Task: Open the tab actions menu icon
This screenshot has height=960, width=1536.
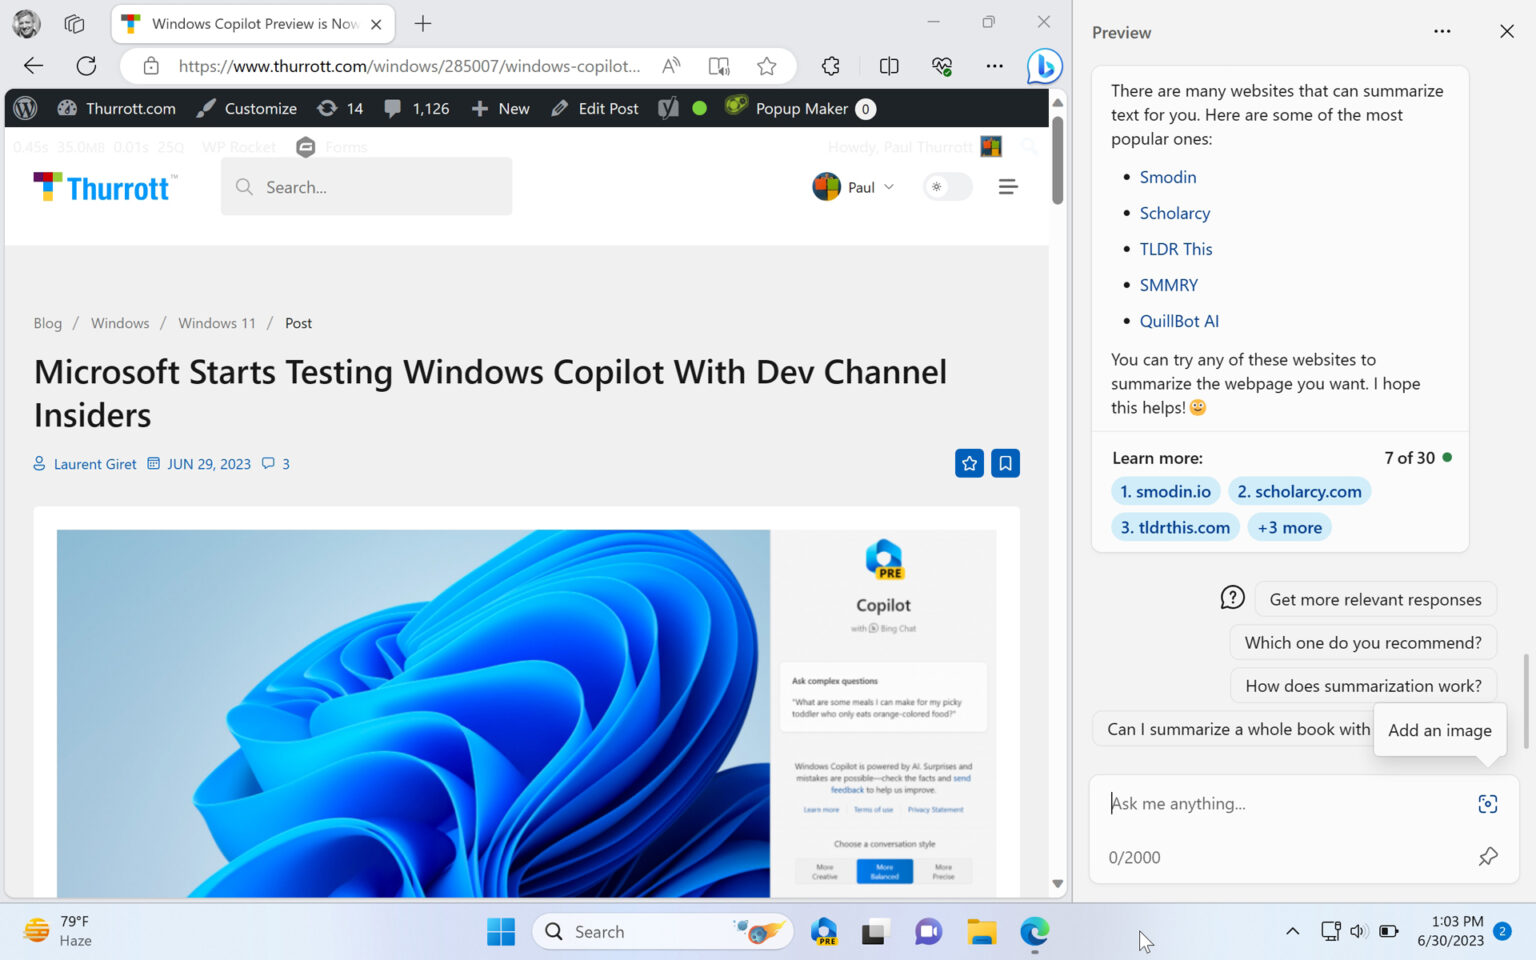Action: coord(74,23)
